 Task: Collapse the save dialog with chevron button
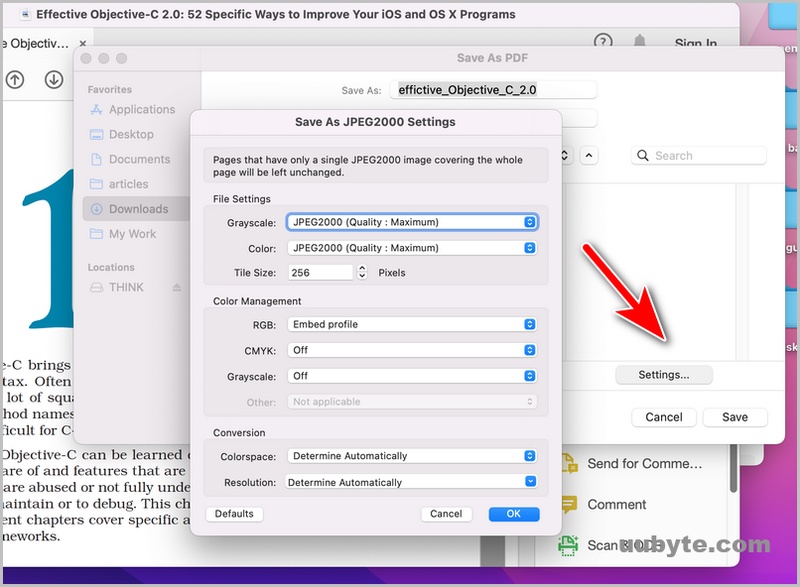pos(589,156)
